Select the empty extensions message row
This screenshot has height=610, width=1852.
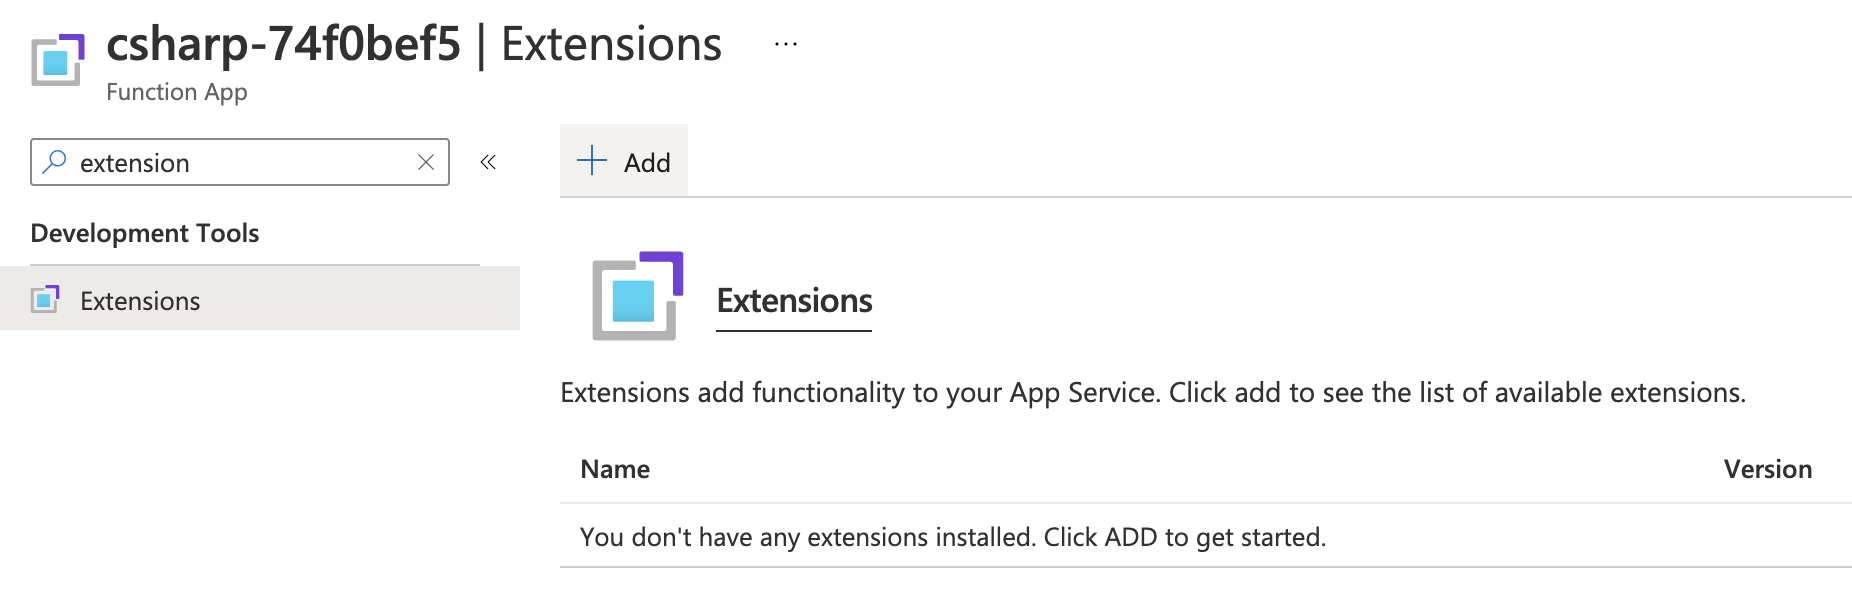(951, 537)
